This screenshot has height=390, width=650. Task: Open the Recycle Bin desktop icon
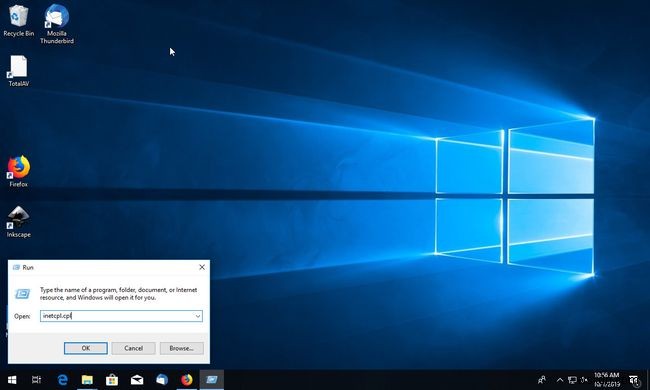(x=18, y=21)
